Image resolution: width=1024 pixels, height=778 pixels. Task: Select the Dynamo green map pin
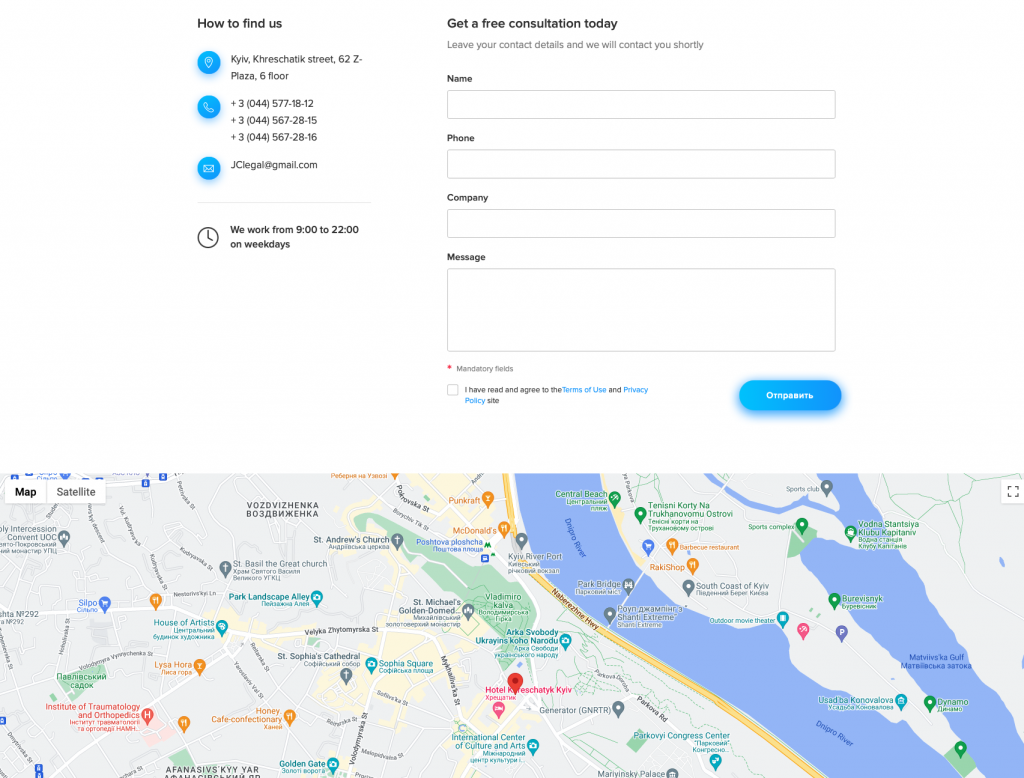[x=930, y=703]
